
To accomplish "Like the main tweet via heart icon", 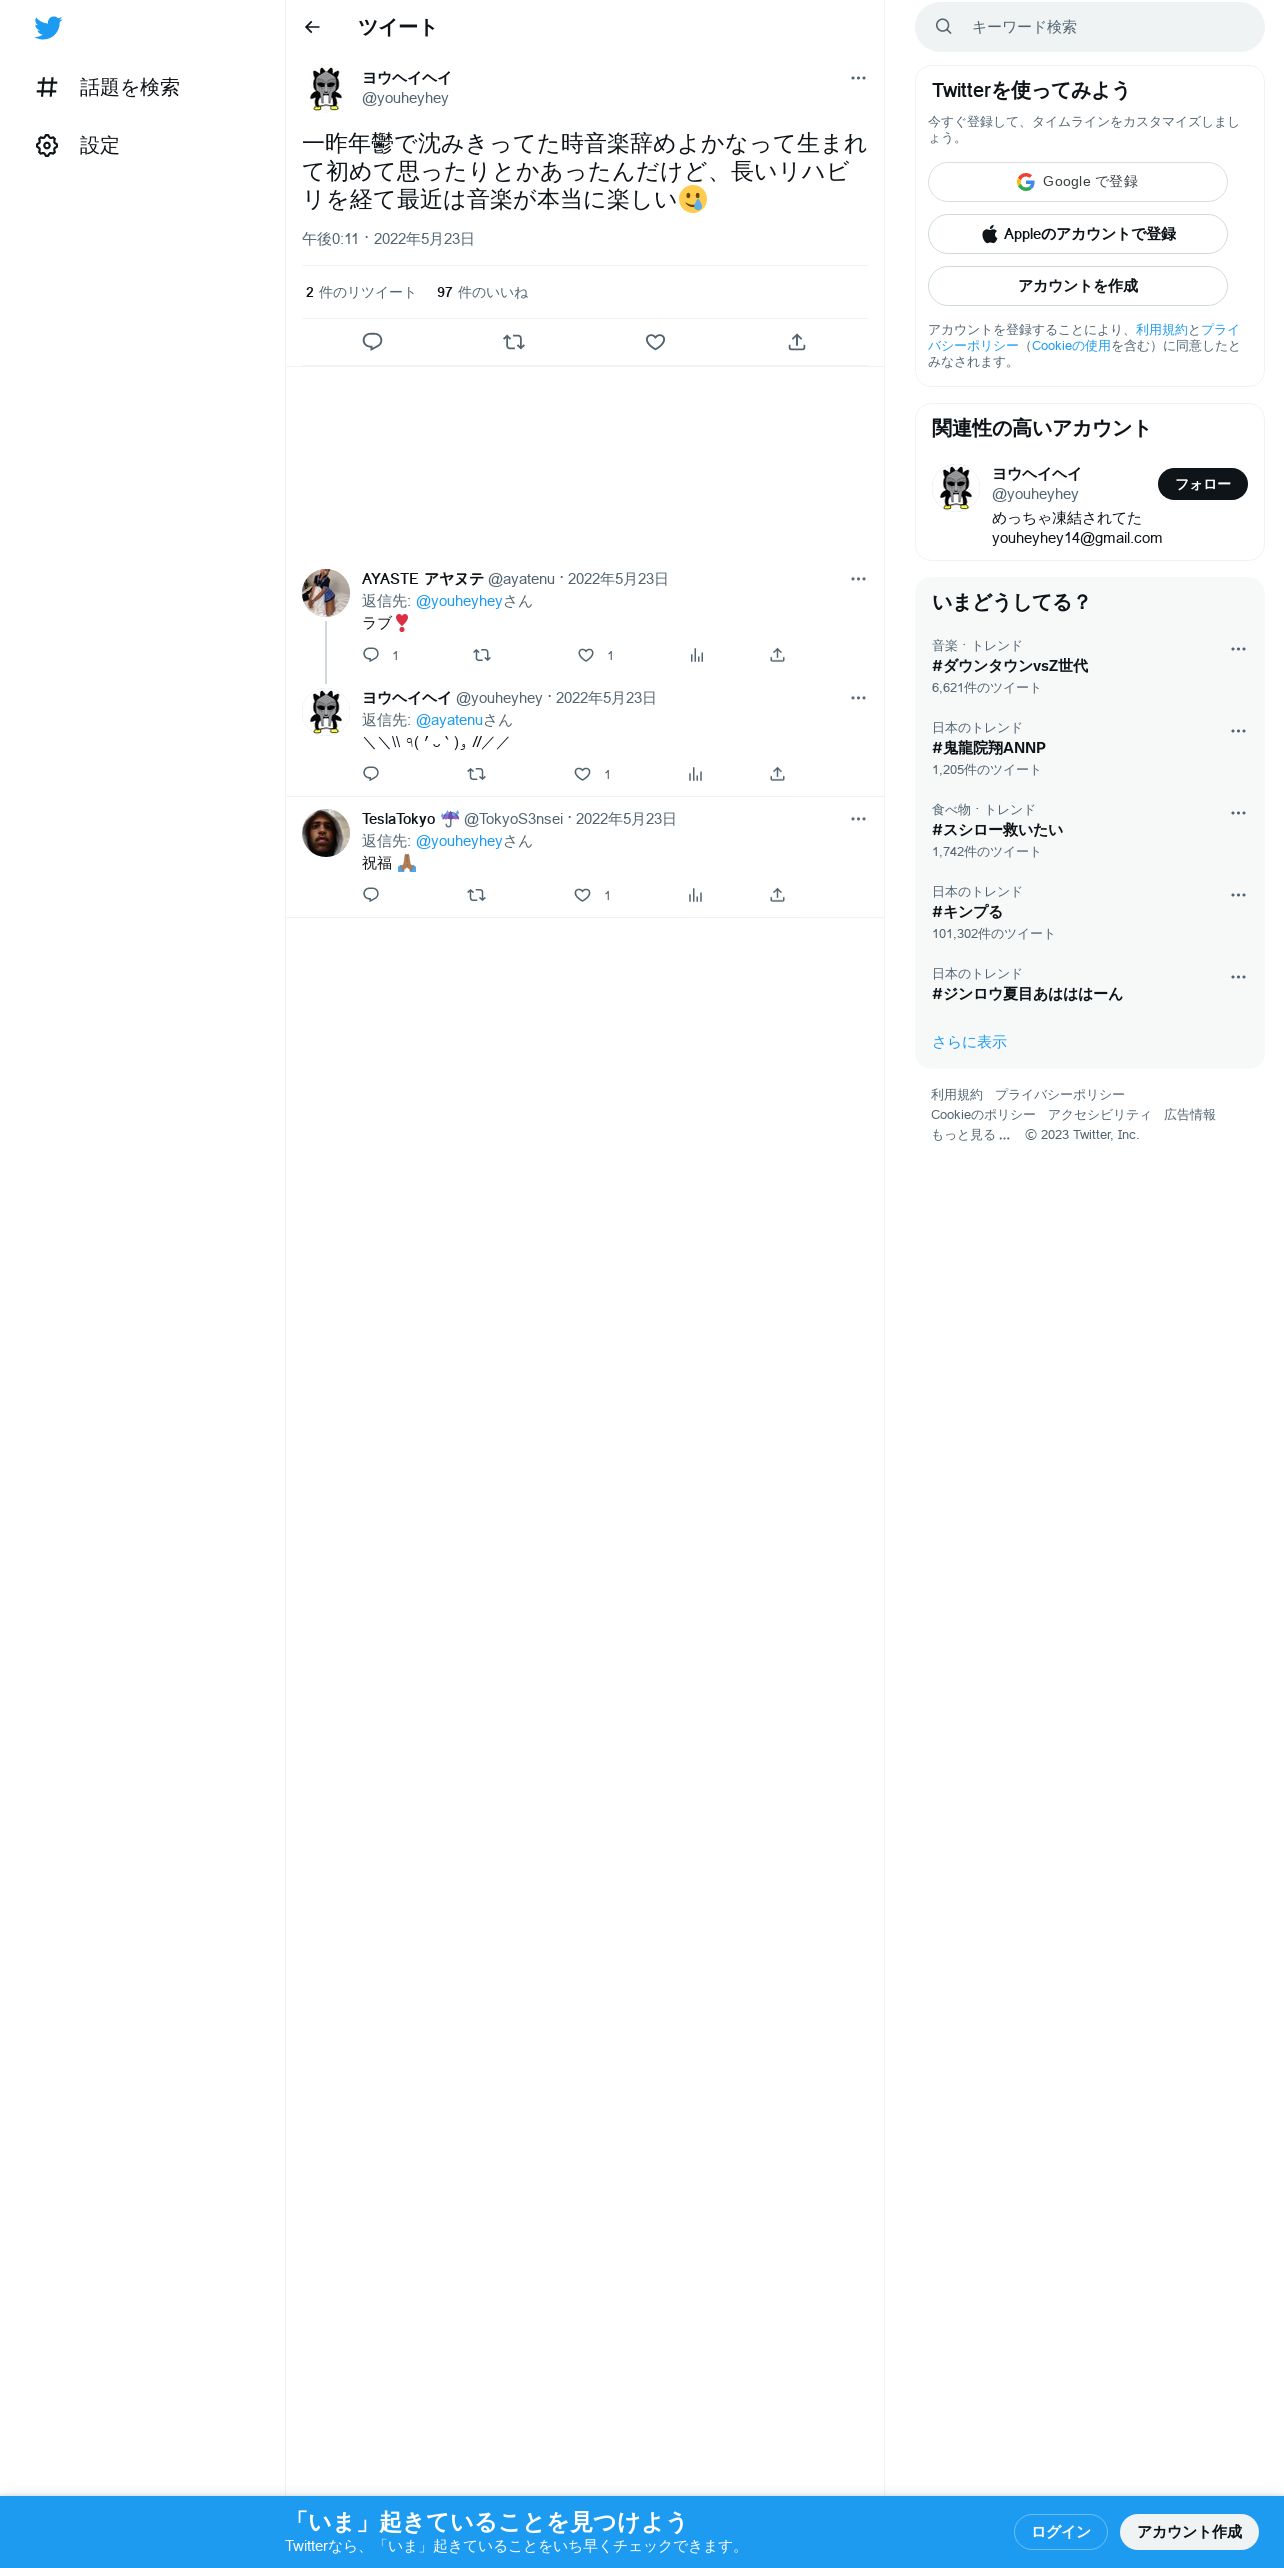I will (655, 342).
